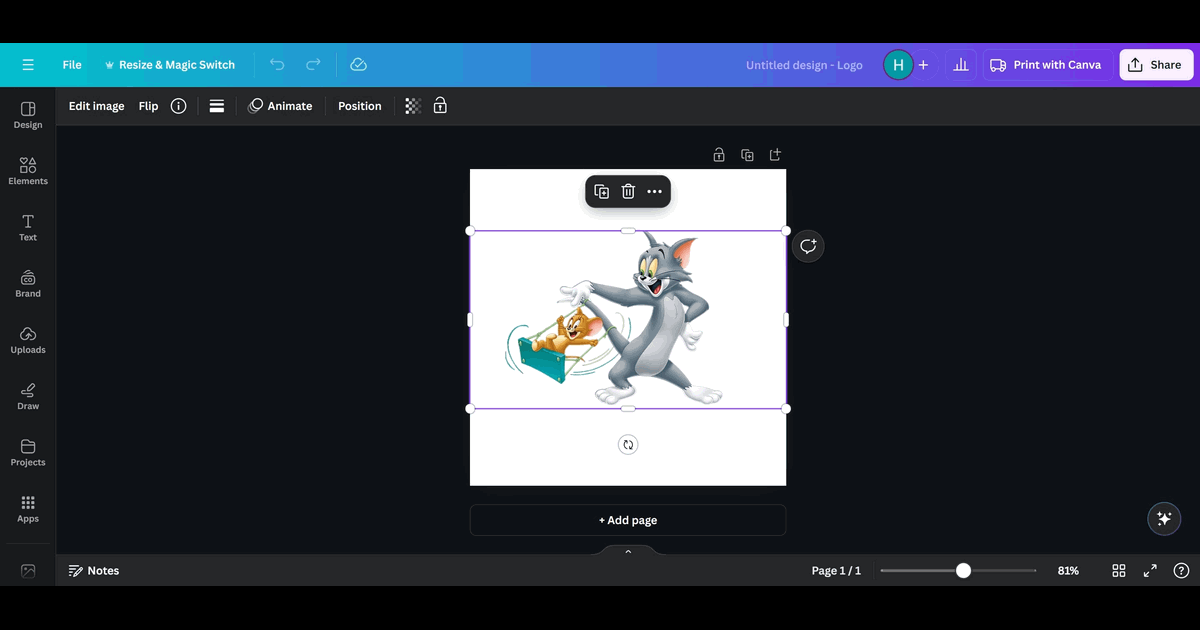Viewport: 1200px width, 630px height.
Task: Open More options three dots
Action: point(654,192)
